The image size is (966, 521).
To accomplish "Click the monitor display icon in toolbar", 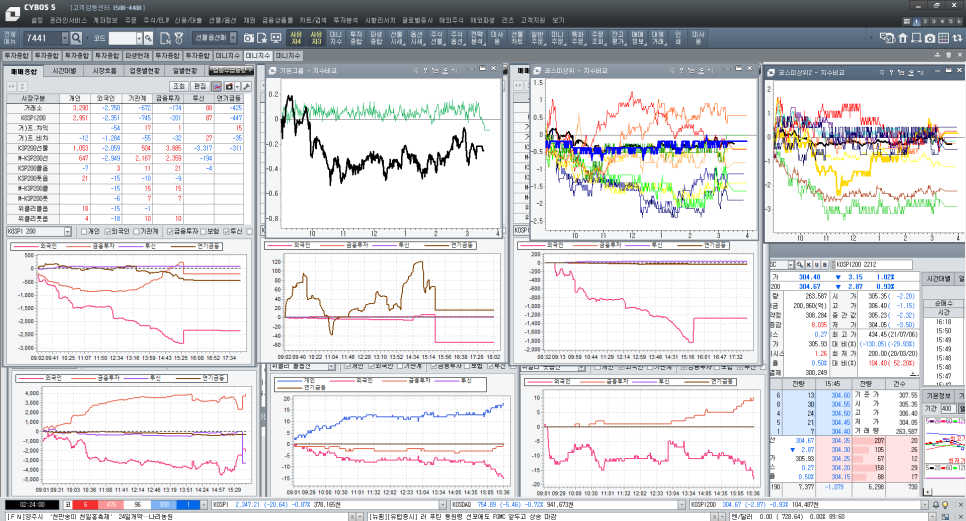I will pos(276,38).
